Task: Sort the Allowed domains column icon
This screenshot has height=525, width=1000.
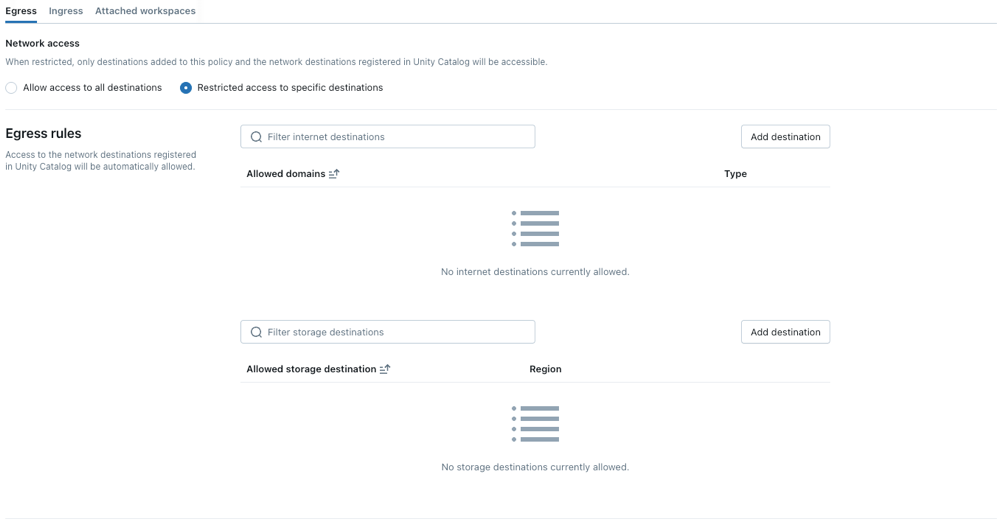Action: [334, 174]
